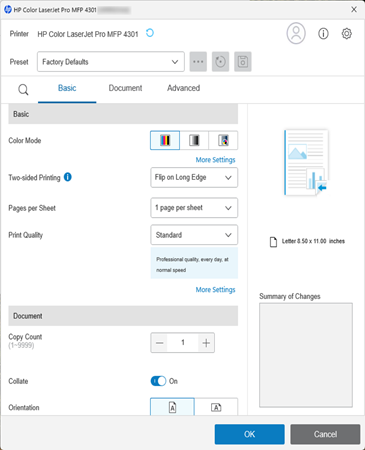Click the reset preset icon button
The width and height of the screenshot is (365, 450).
(x=220, y=62)
